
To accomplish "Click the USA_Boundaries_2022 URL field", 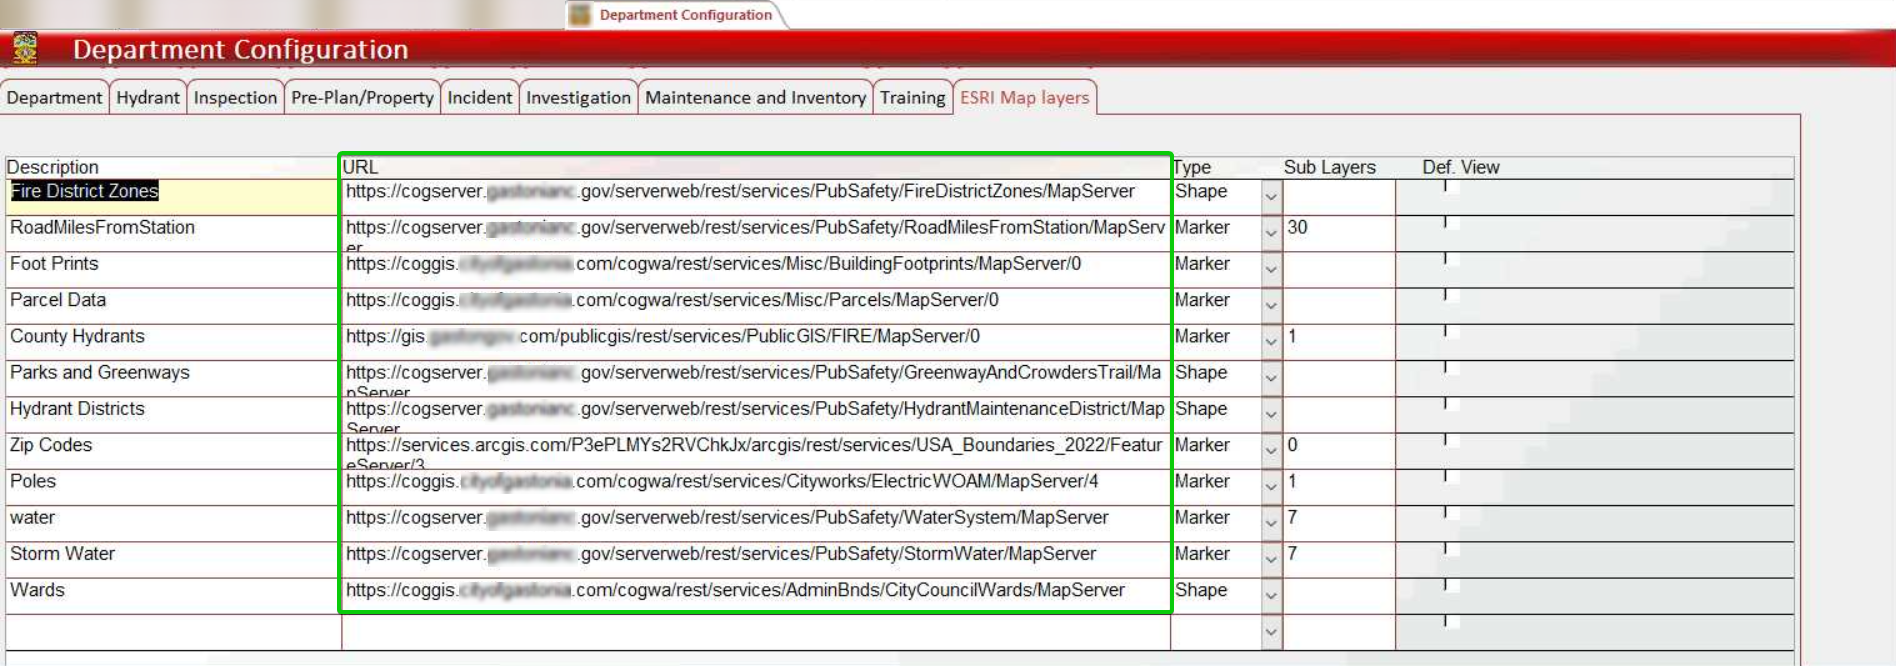I will [756, 450].
